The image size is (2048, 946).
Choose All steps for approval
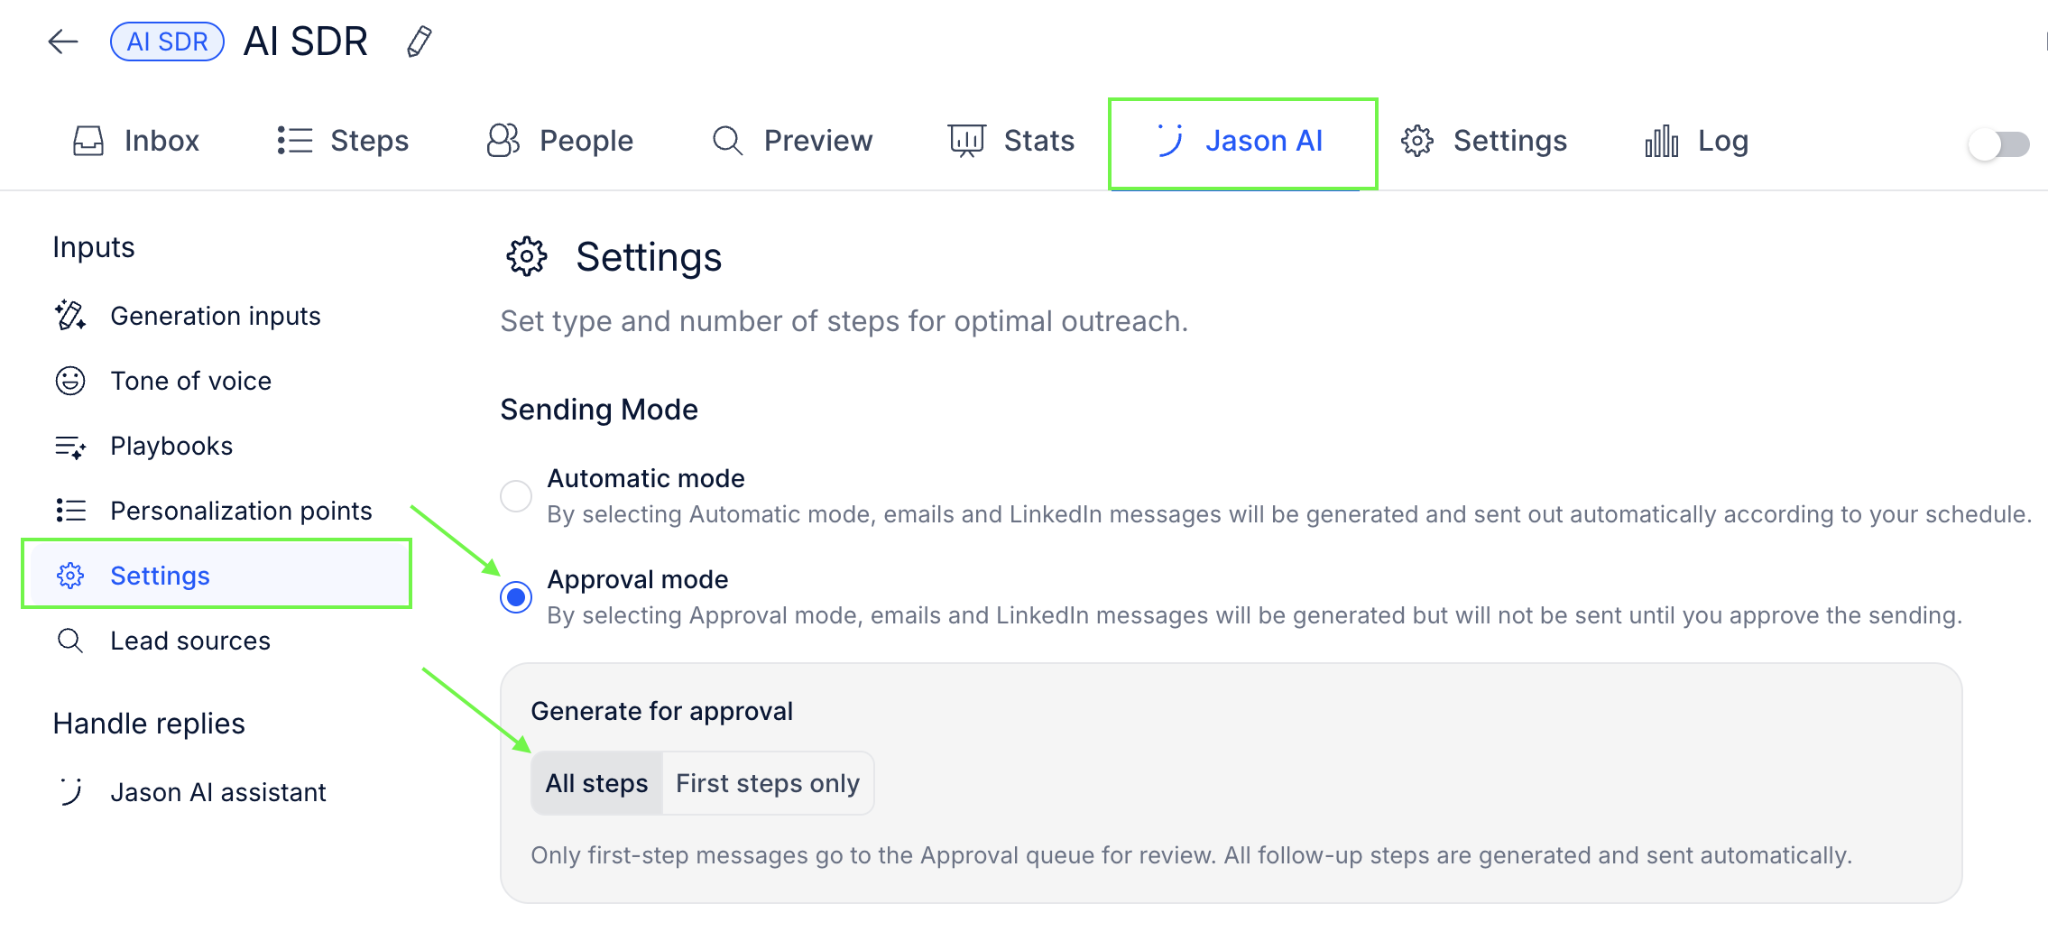[597, 783]
